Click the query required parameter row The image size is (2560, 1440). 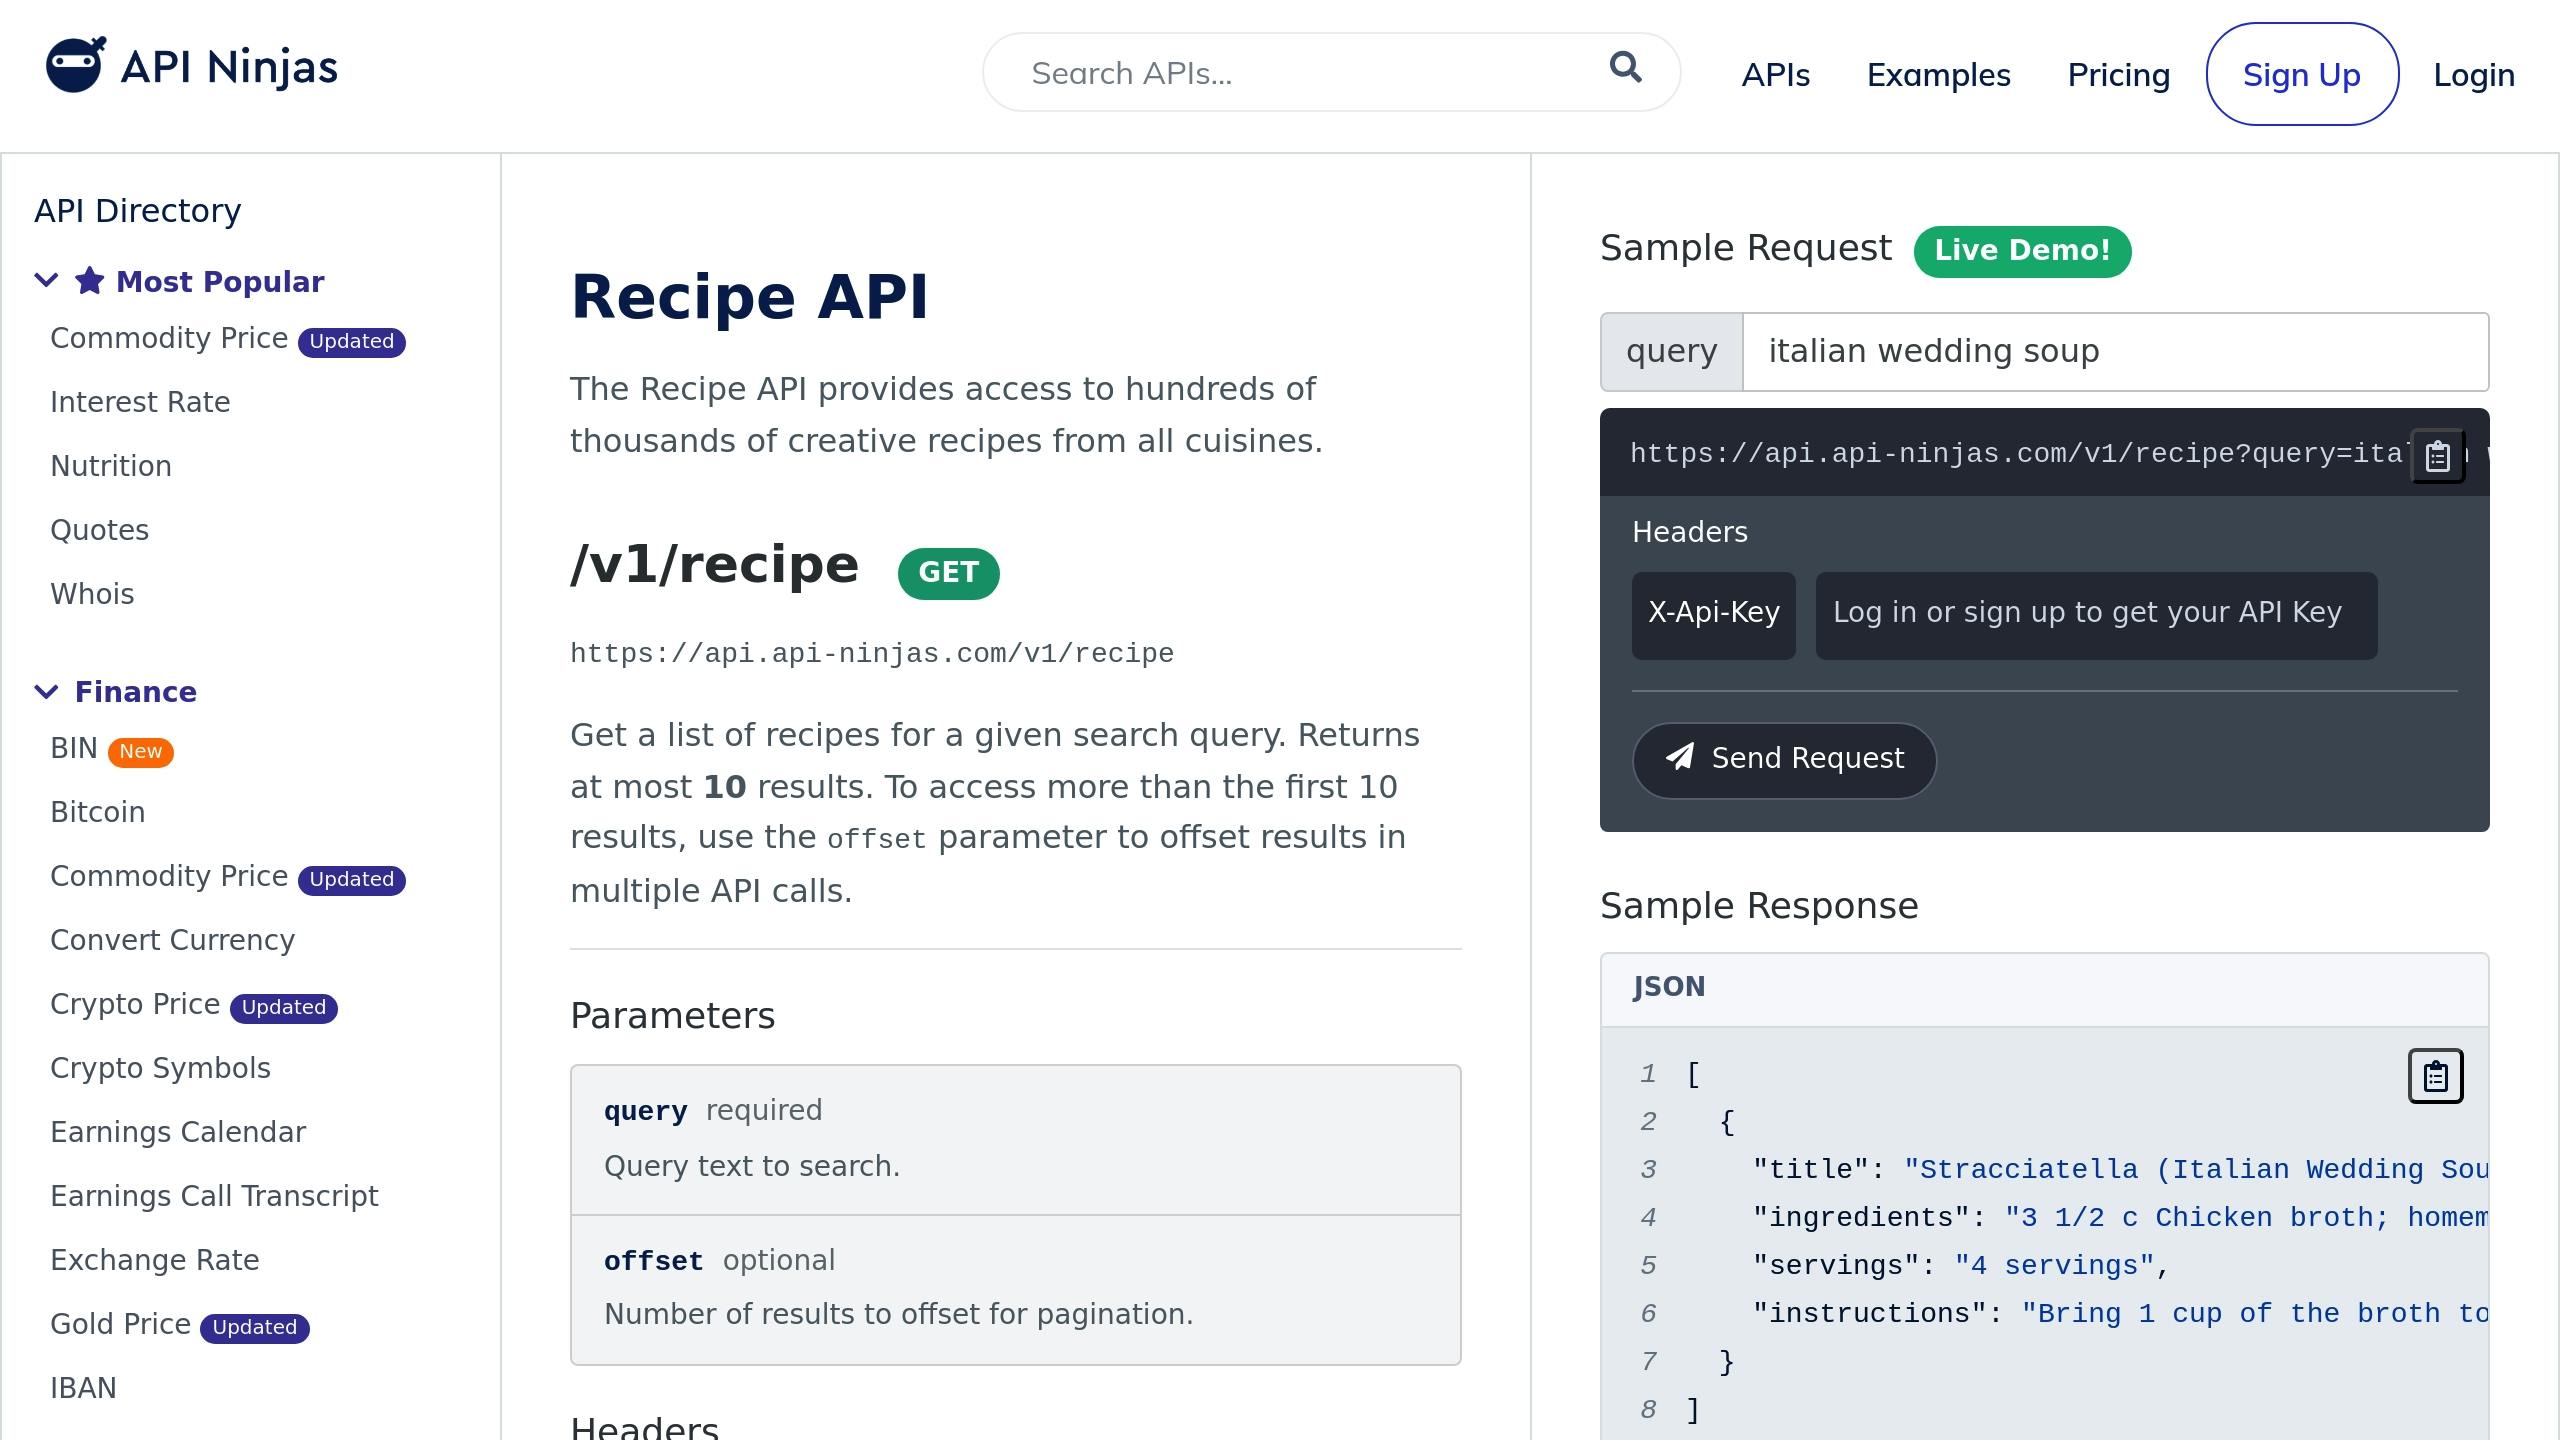click(1015, 1140)
